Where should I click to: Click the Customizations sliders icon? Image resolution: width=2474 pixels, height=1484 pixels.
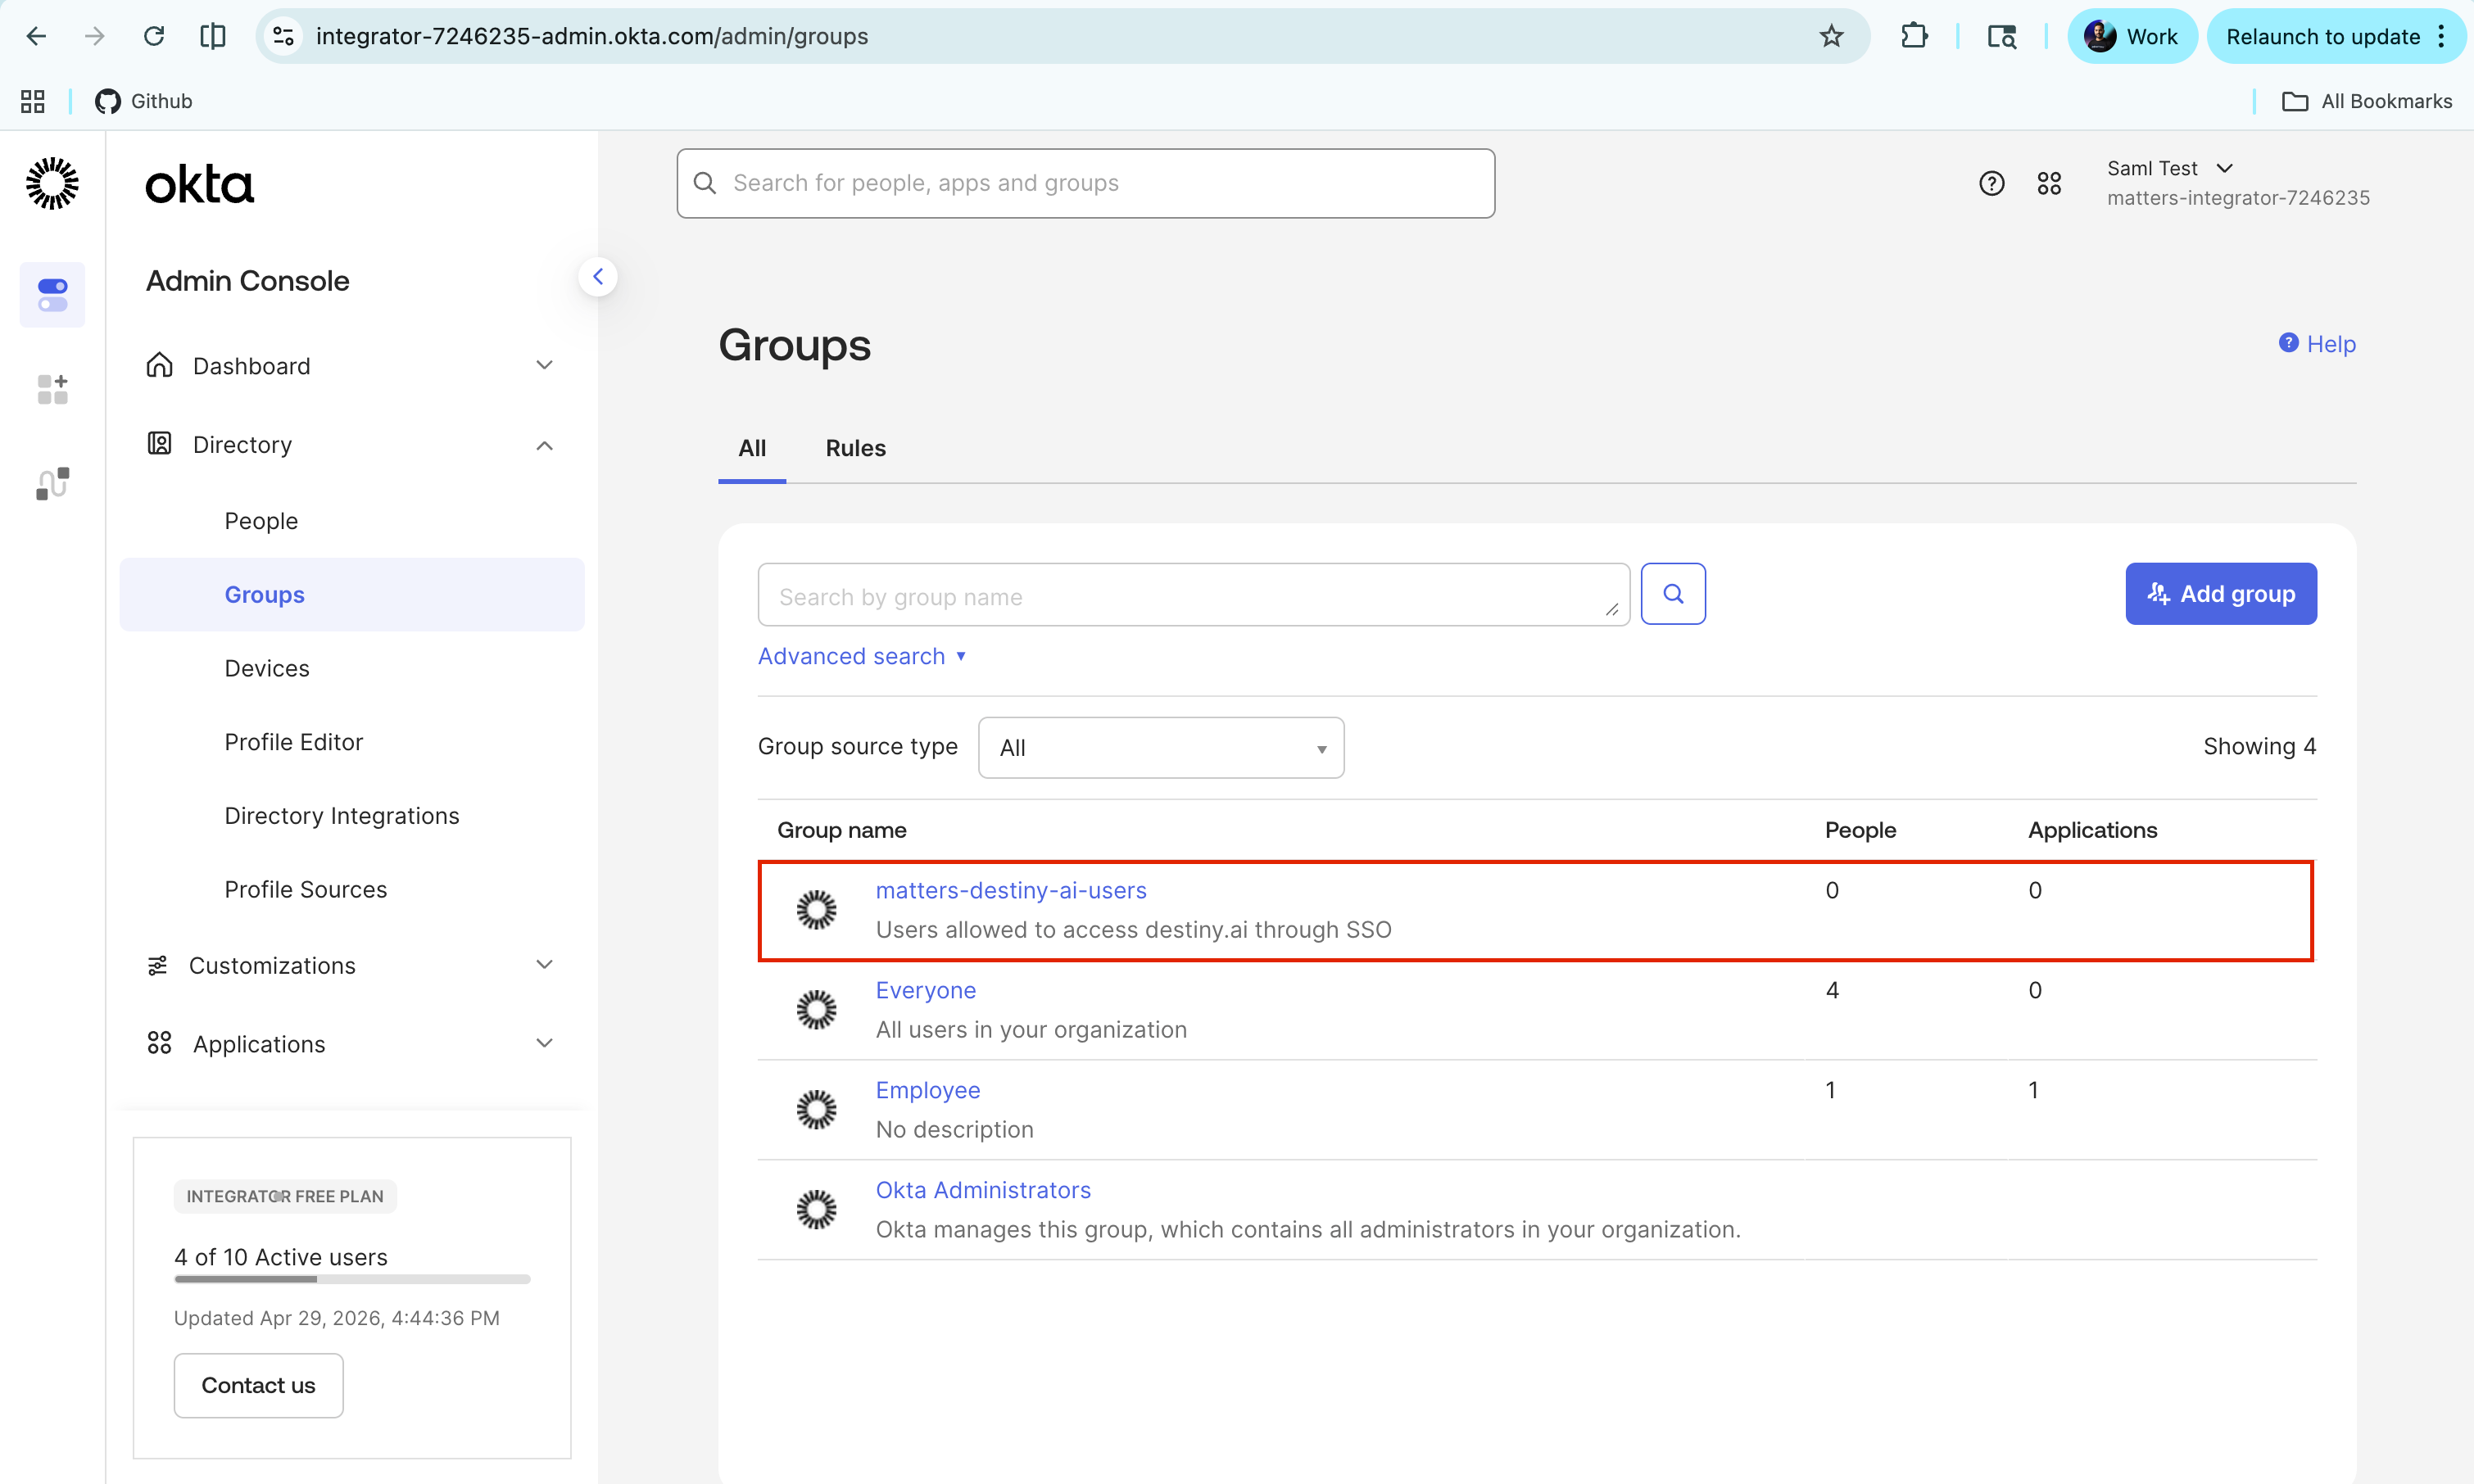pos(158,965)
